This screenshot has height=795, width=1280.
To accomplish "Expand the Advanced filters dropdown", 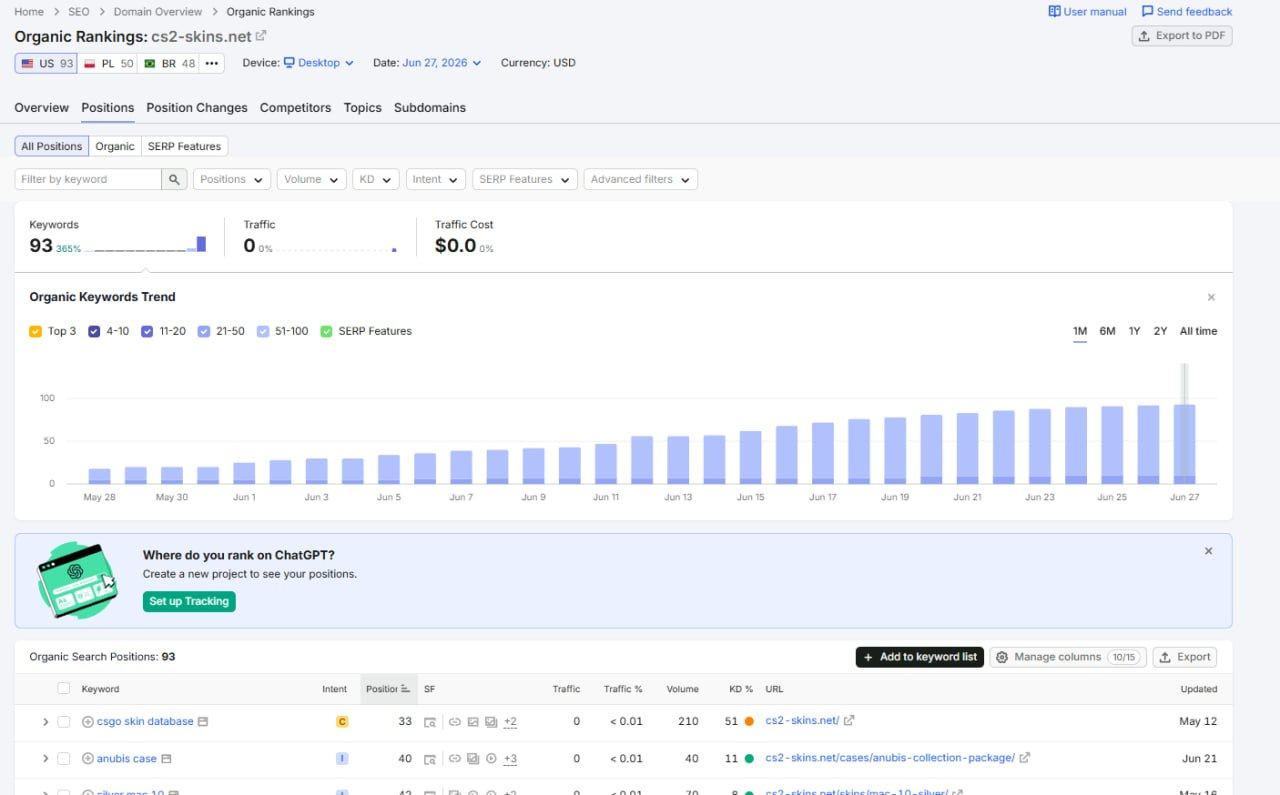I will pos(640,179).
